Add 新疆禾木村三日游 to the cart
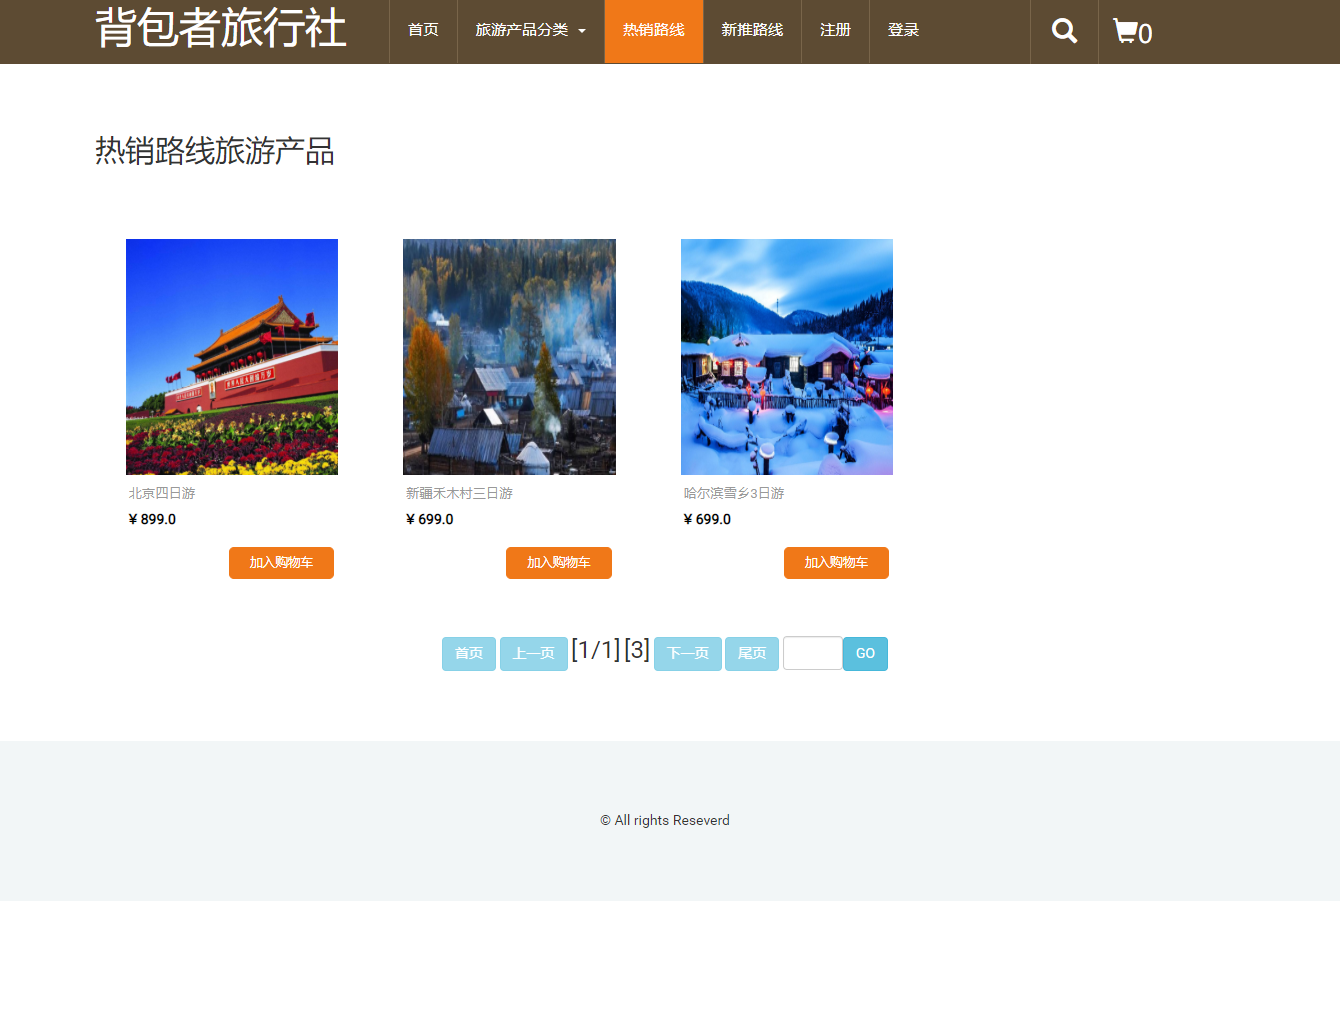1340x1020 pixels. [x=558, y=562]
